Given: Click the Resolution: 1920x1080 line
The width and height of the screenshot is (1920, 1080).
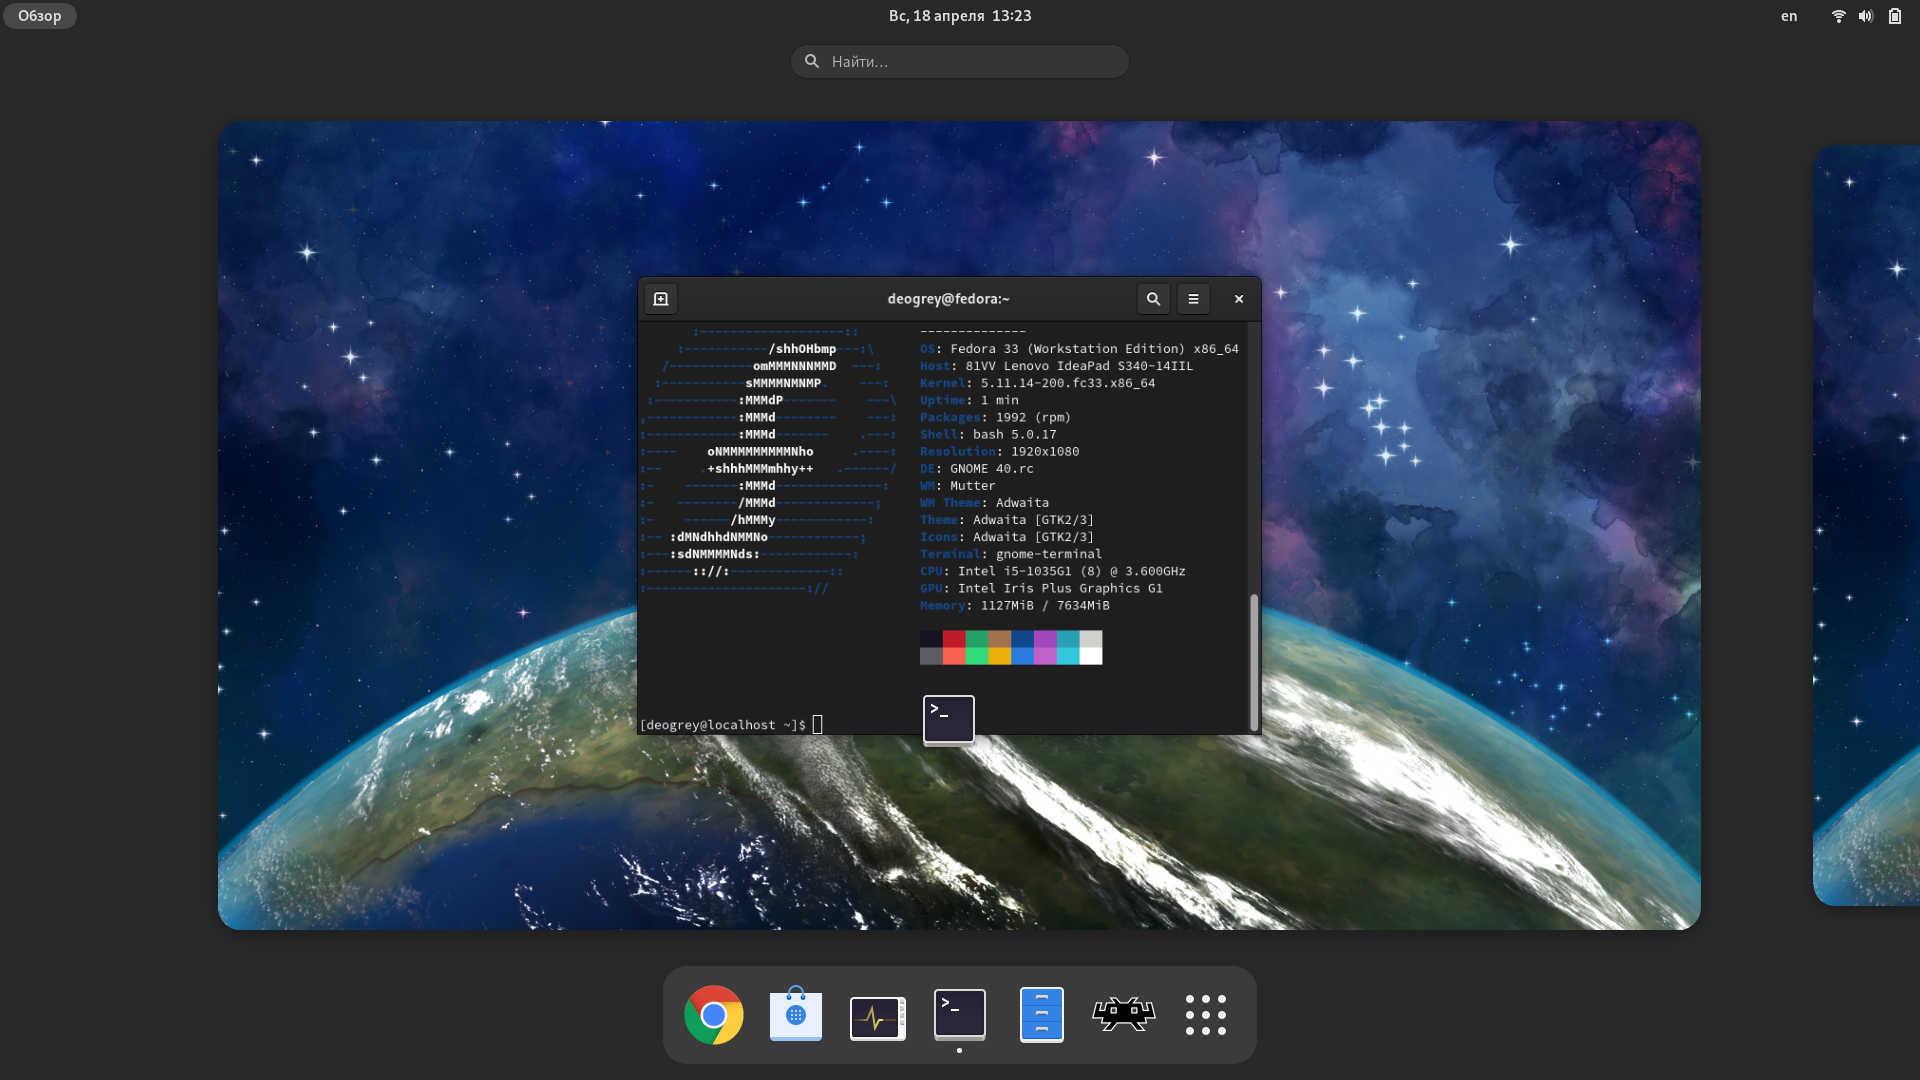Looking at the screenshot, I should pos(999,451).
